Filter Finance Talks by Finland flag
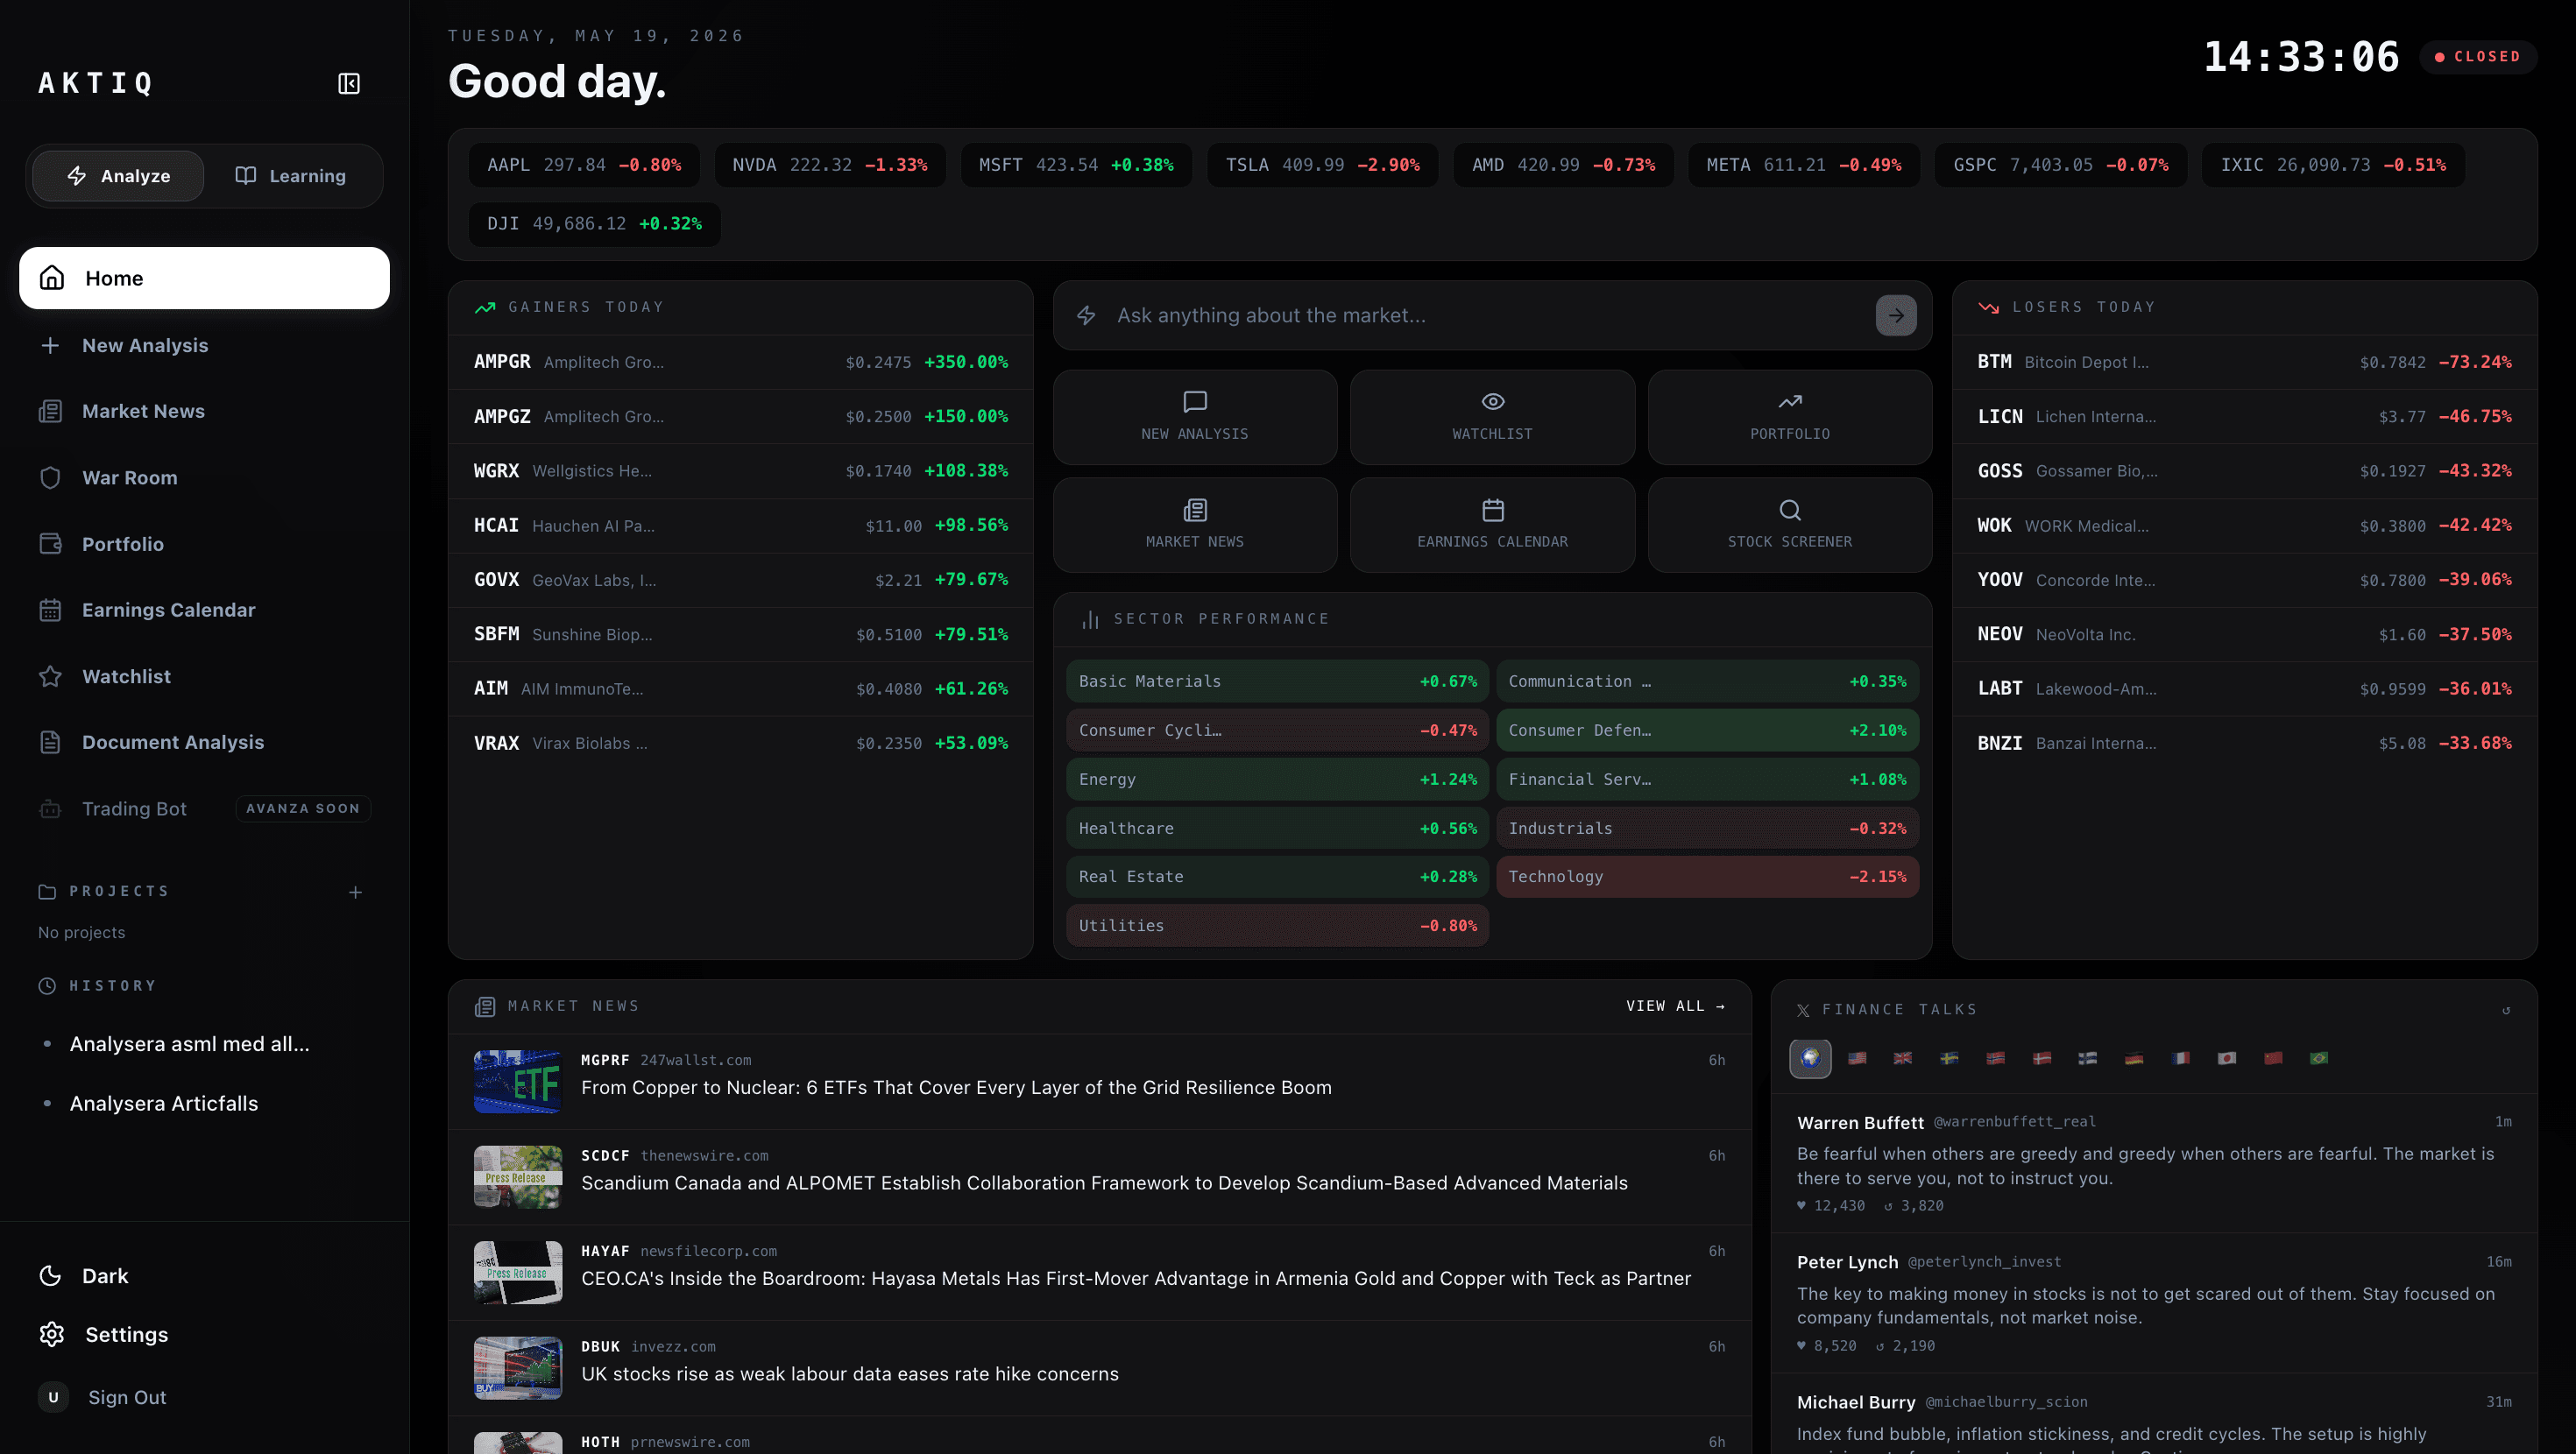The height and width of the screenshot is (1454, 2576). (2088, 1058)
